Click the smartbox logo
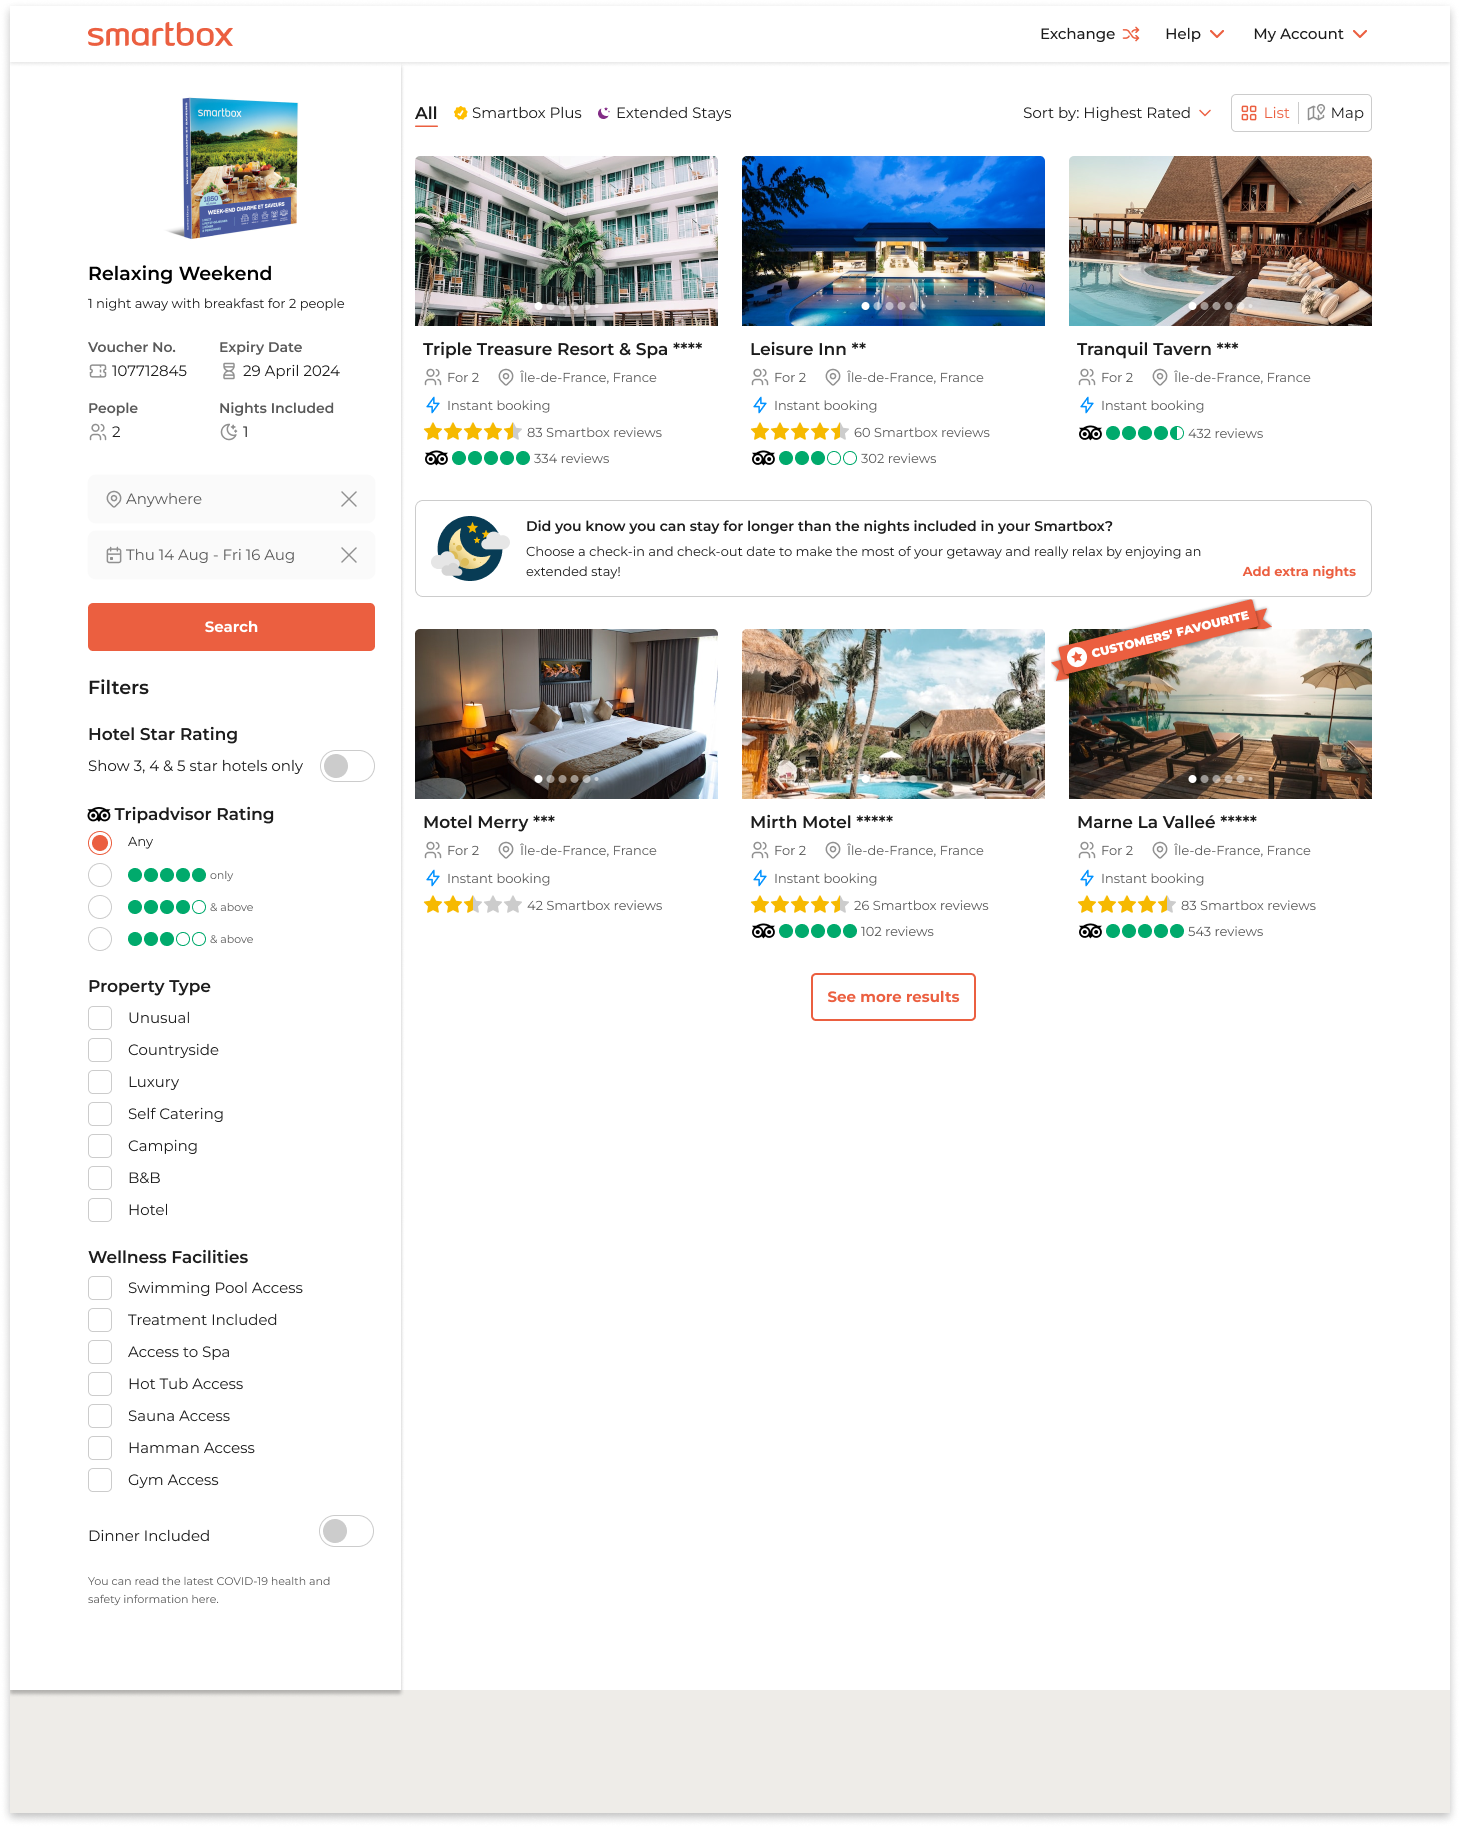 [160, 35]
